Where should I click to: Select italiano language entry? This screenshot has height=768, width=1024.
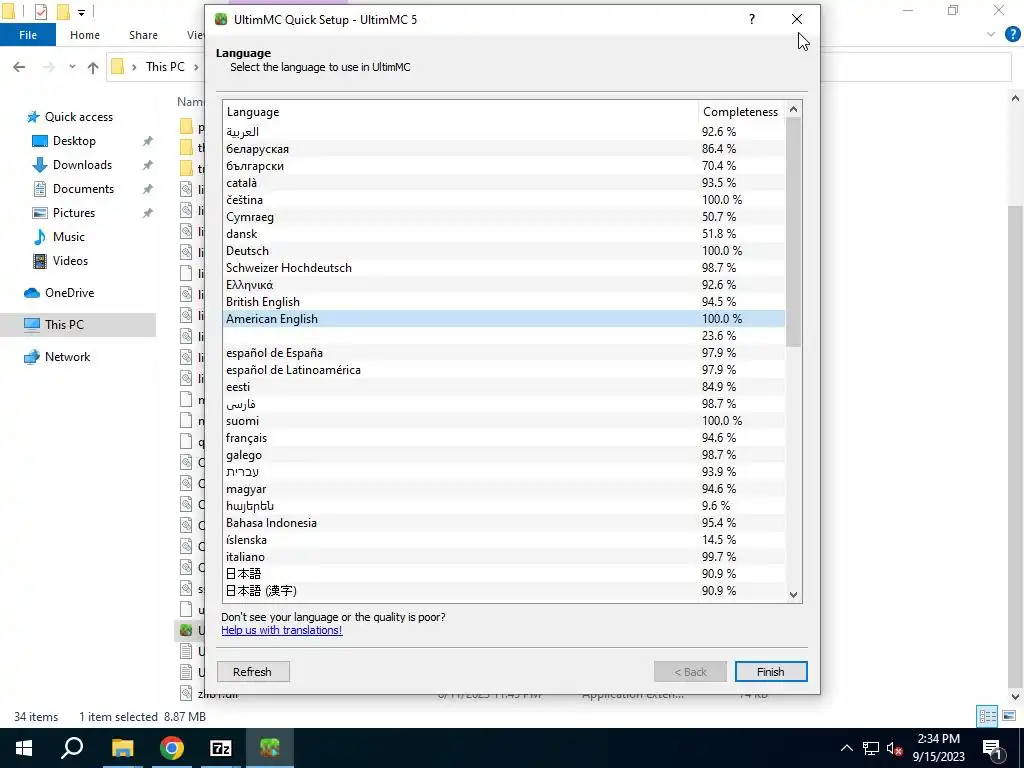click(504, 556)
